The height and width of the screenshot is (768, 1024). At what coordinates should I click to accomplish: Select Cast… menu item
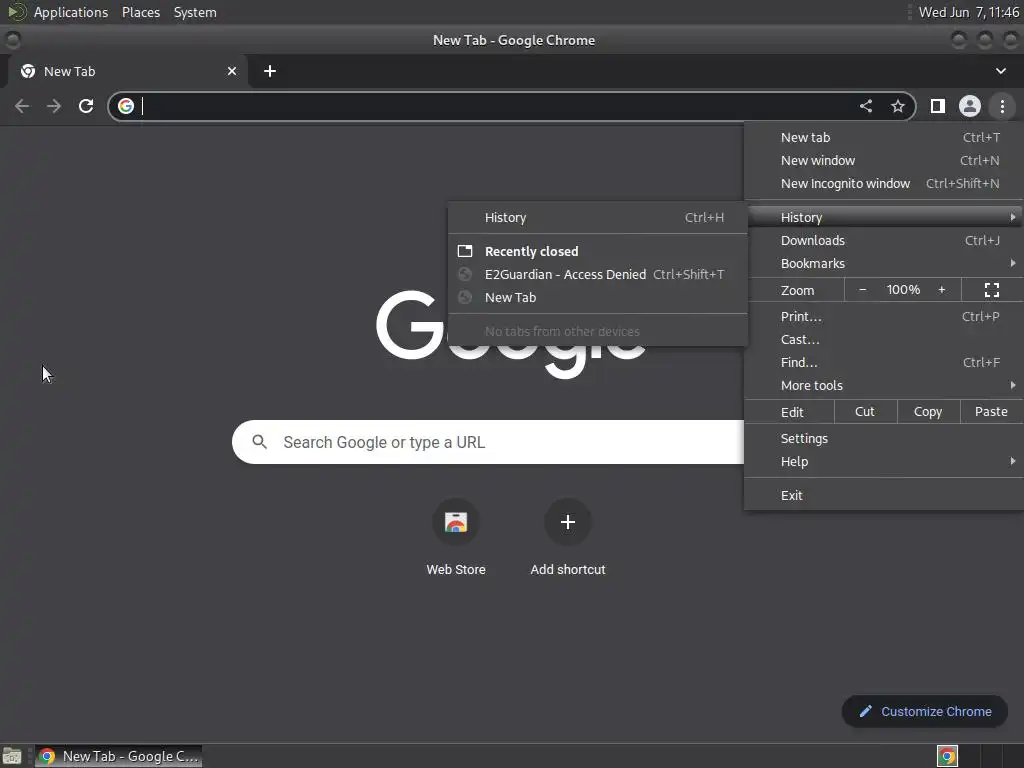(x=884, y=340)
